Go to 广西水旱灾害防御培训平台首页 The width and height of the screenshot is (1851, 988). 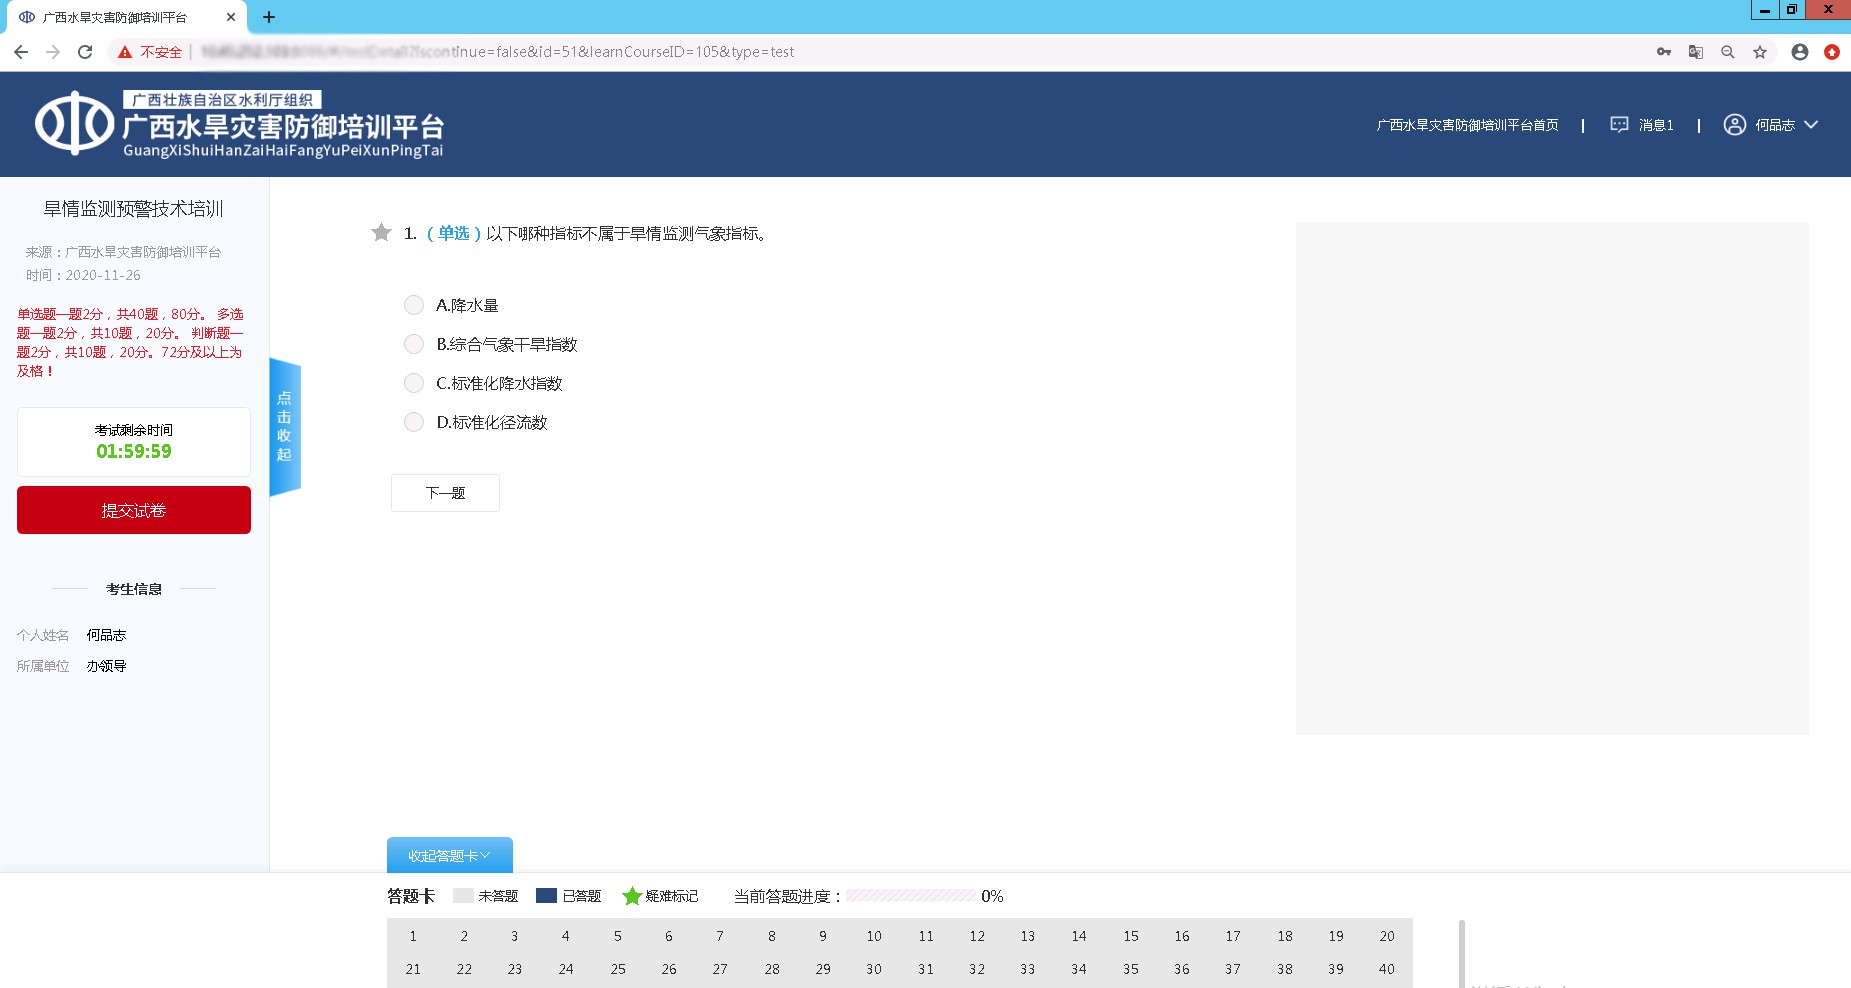[1467, 125]
